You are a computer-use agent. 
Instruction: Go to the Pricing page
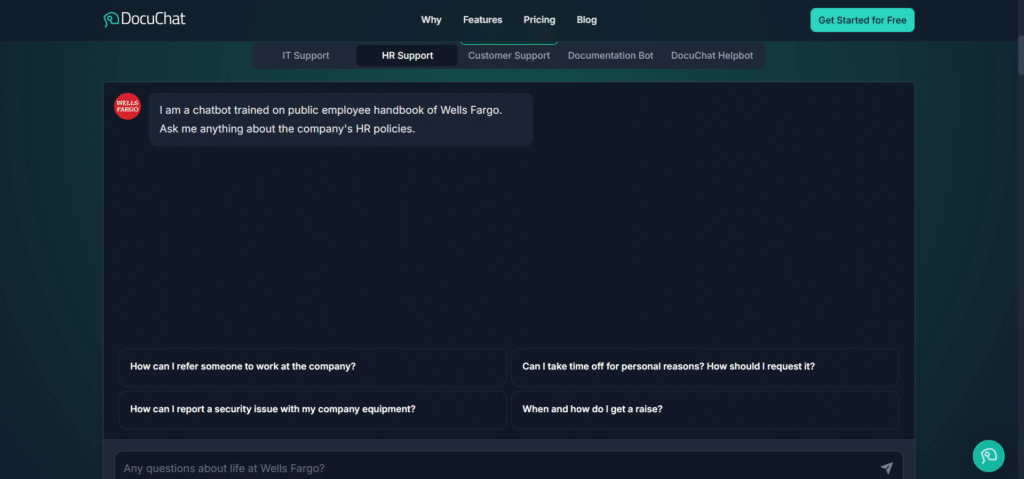click(539, 20)
